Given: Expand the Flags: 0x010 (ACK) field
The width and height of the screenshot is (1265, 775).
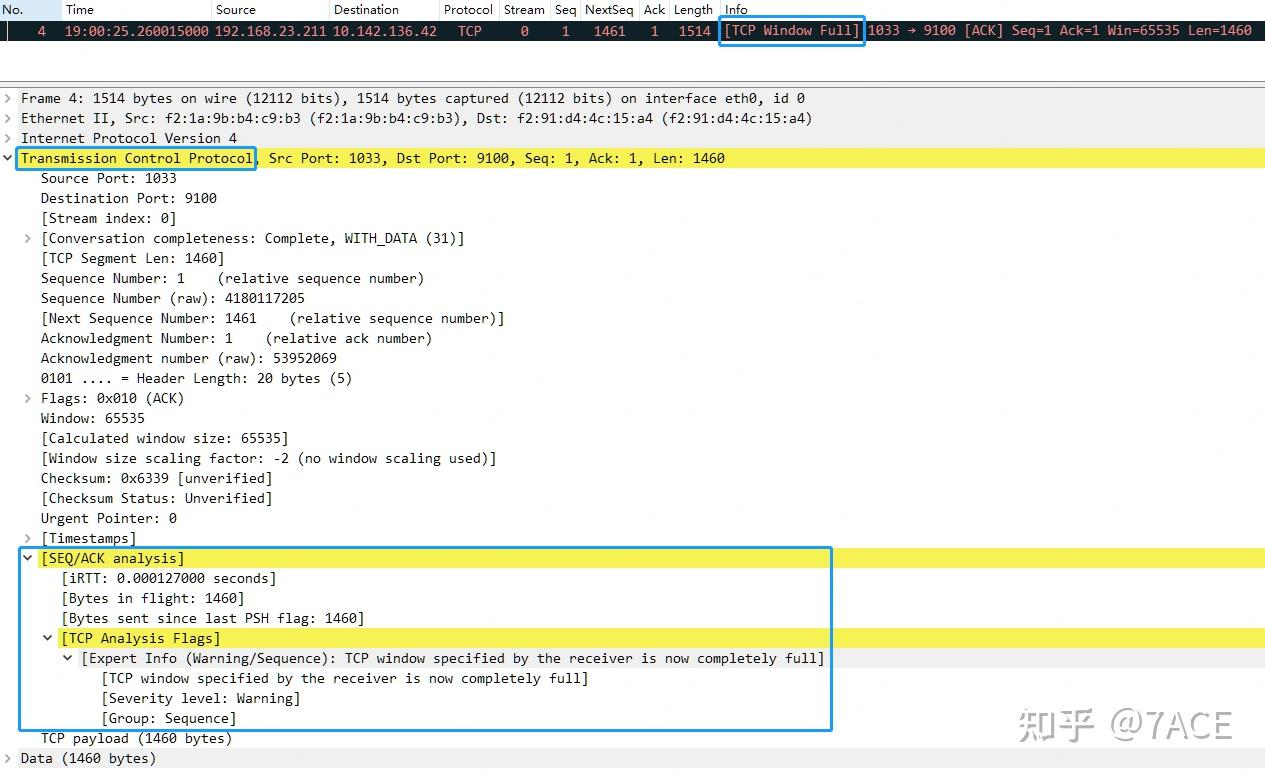Looking at the screenshot, I should 28,398.
